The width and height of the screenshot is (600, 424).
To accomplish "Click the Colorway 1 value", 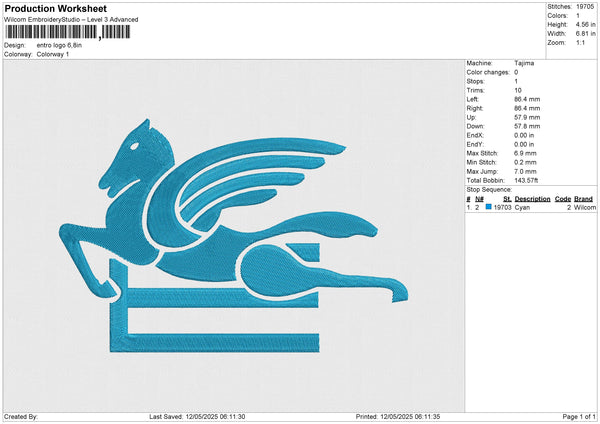I will pos(52,54).
